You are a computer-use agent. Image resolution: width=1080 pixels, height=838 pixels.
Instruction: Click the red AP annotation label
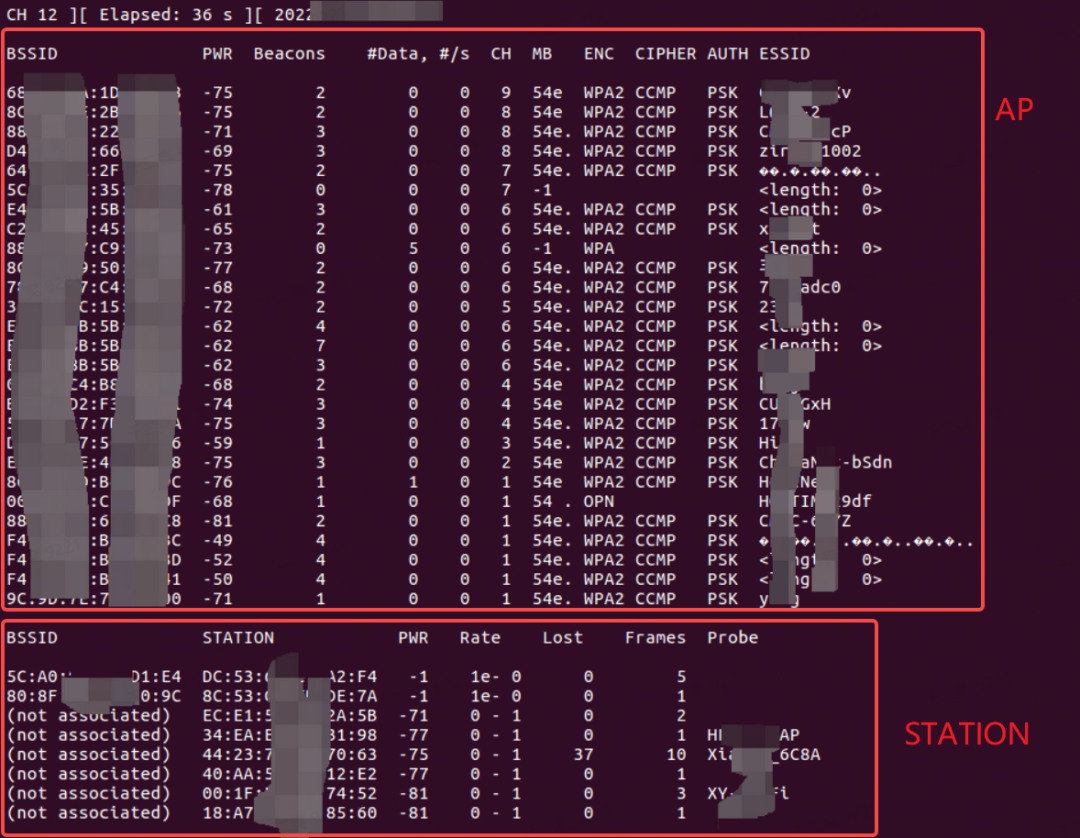tap(1014, 110)
